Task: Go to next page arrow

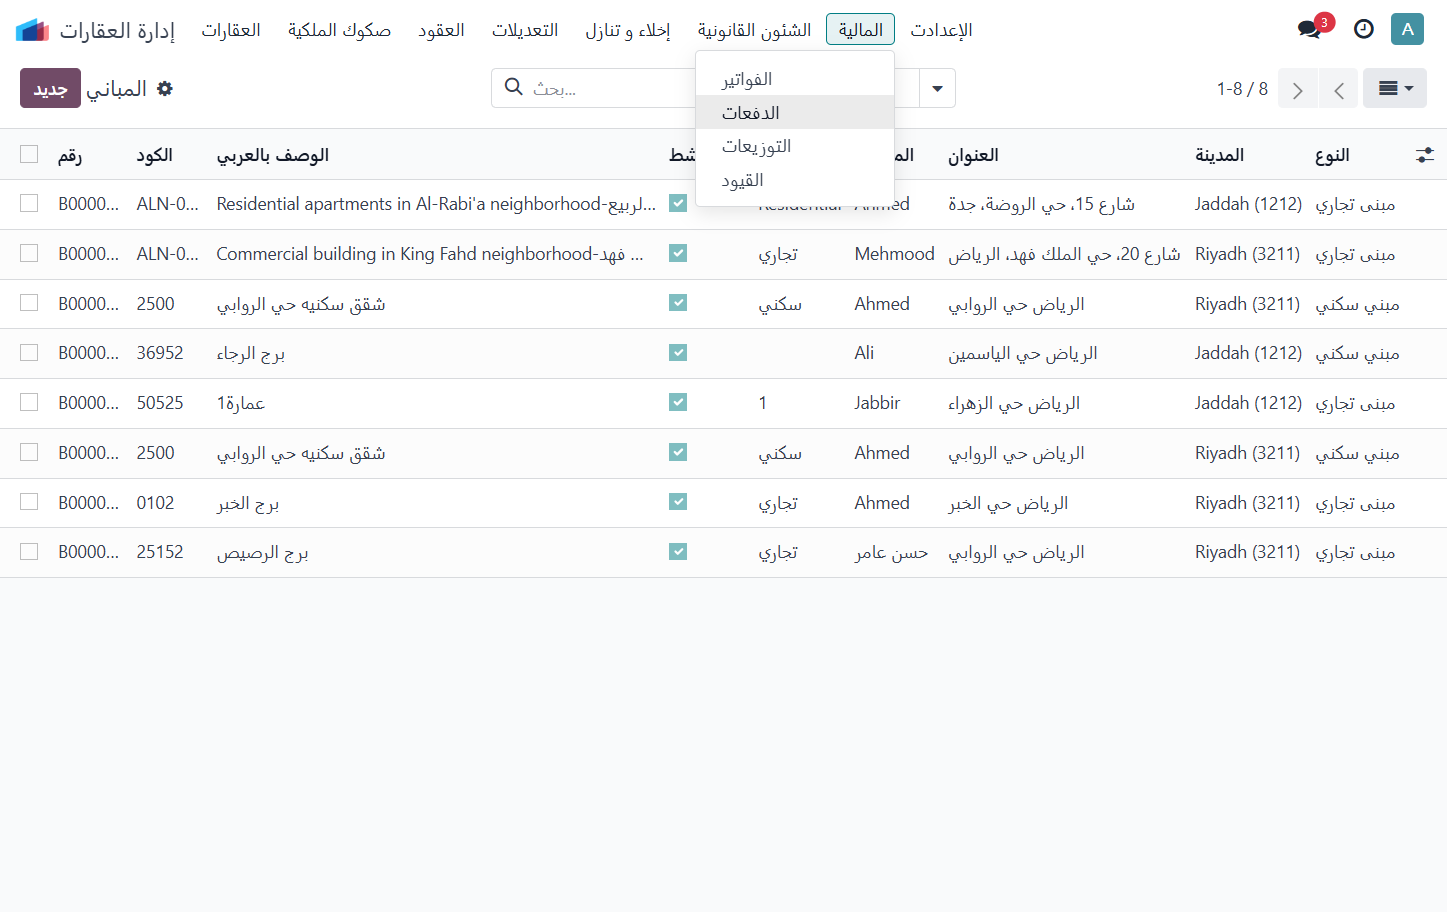Action: click(1297, 89)
